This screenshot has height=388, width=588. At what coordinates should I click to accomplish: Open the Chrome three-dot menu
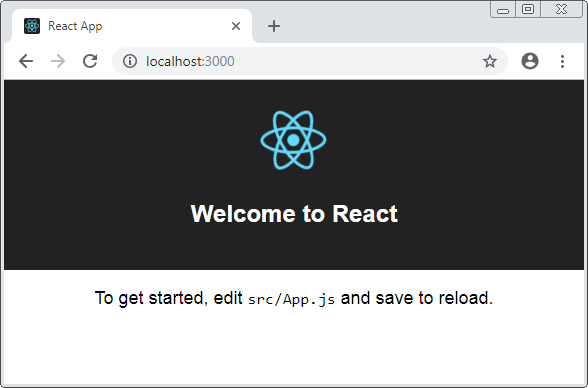(x=562, y=61)
